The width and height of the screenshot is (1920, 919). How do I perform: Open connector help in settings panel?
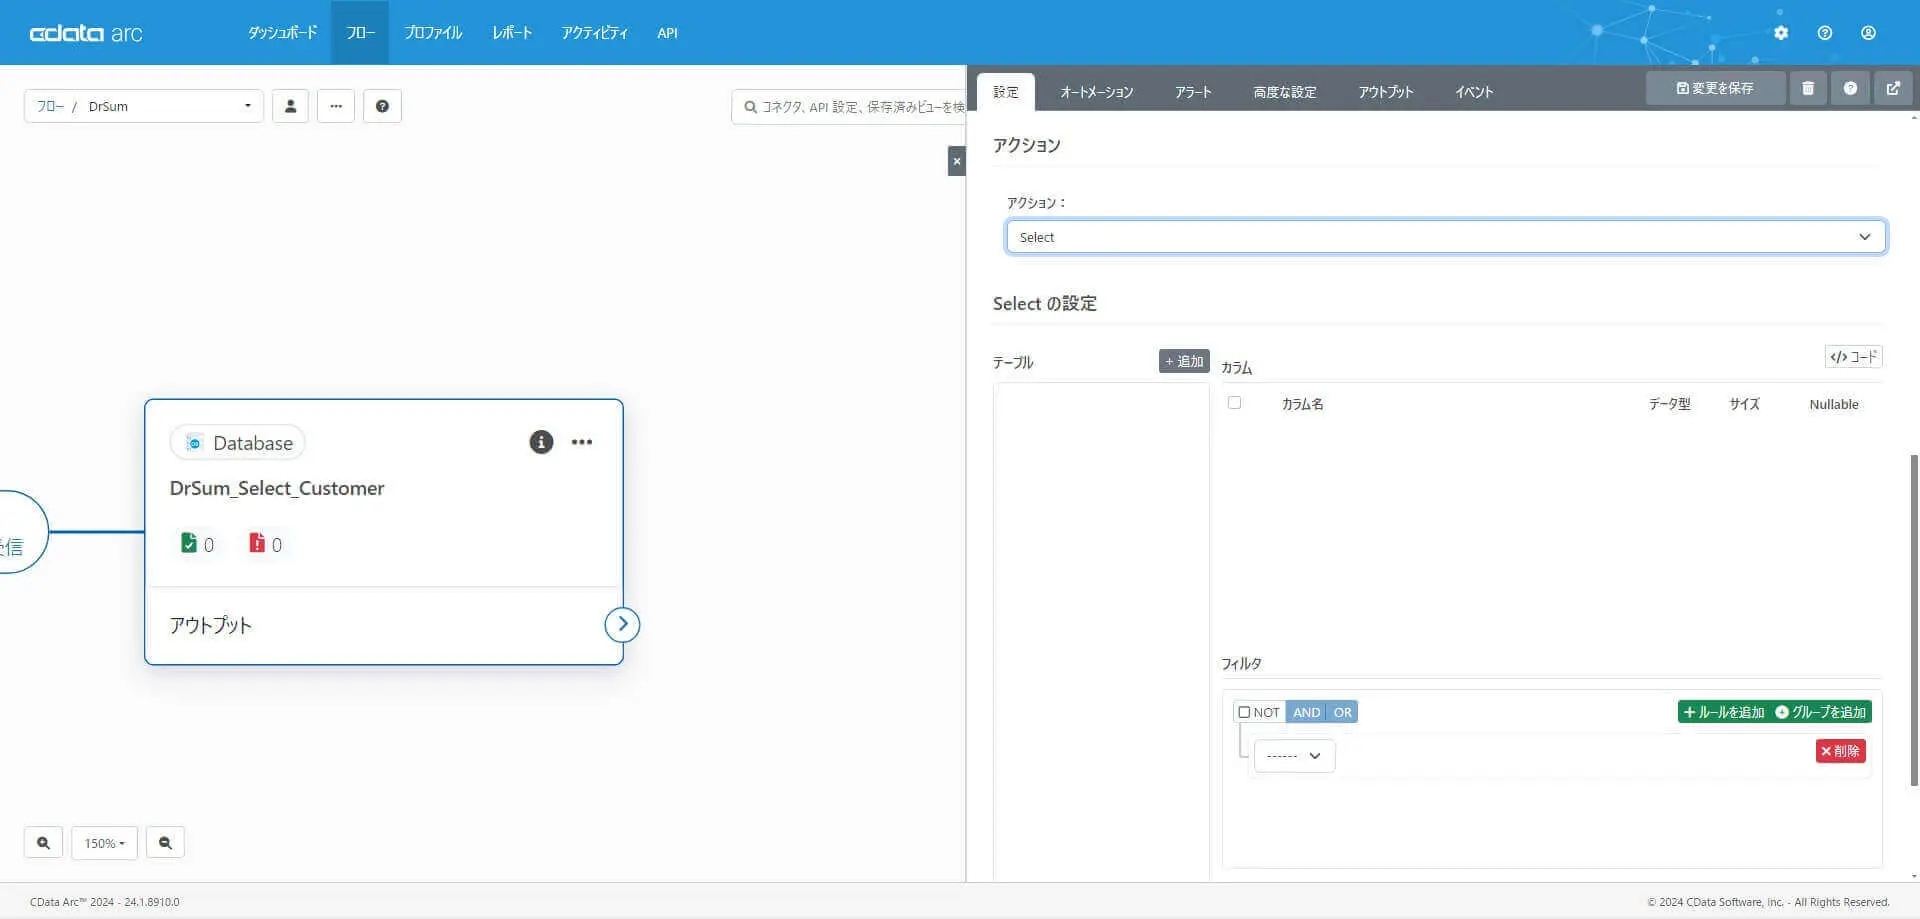click(x=1851, y=88)
